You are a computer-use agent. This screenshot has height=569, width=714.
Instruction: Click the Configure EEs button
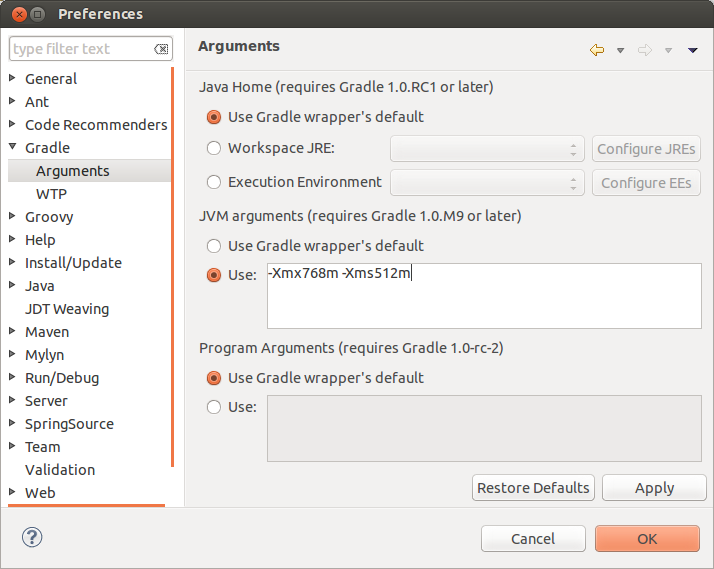pos(646,183)
